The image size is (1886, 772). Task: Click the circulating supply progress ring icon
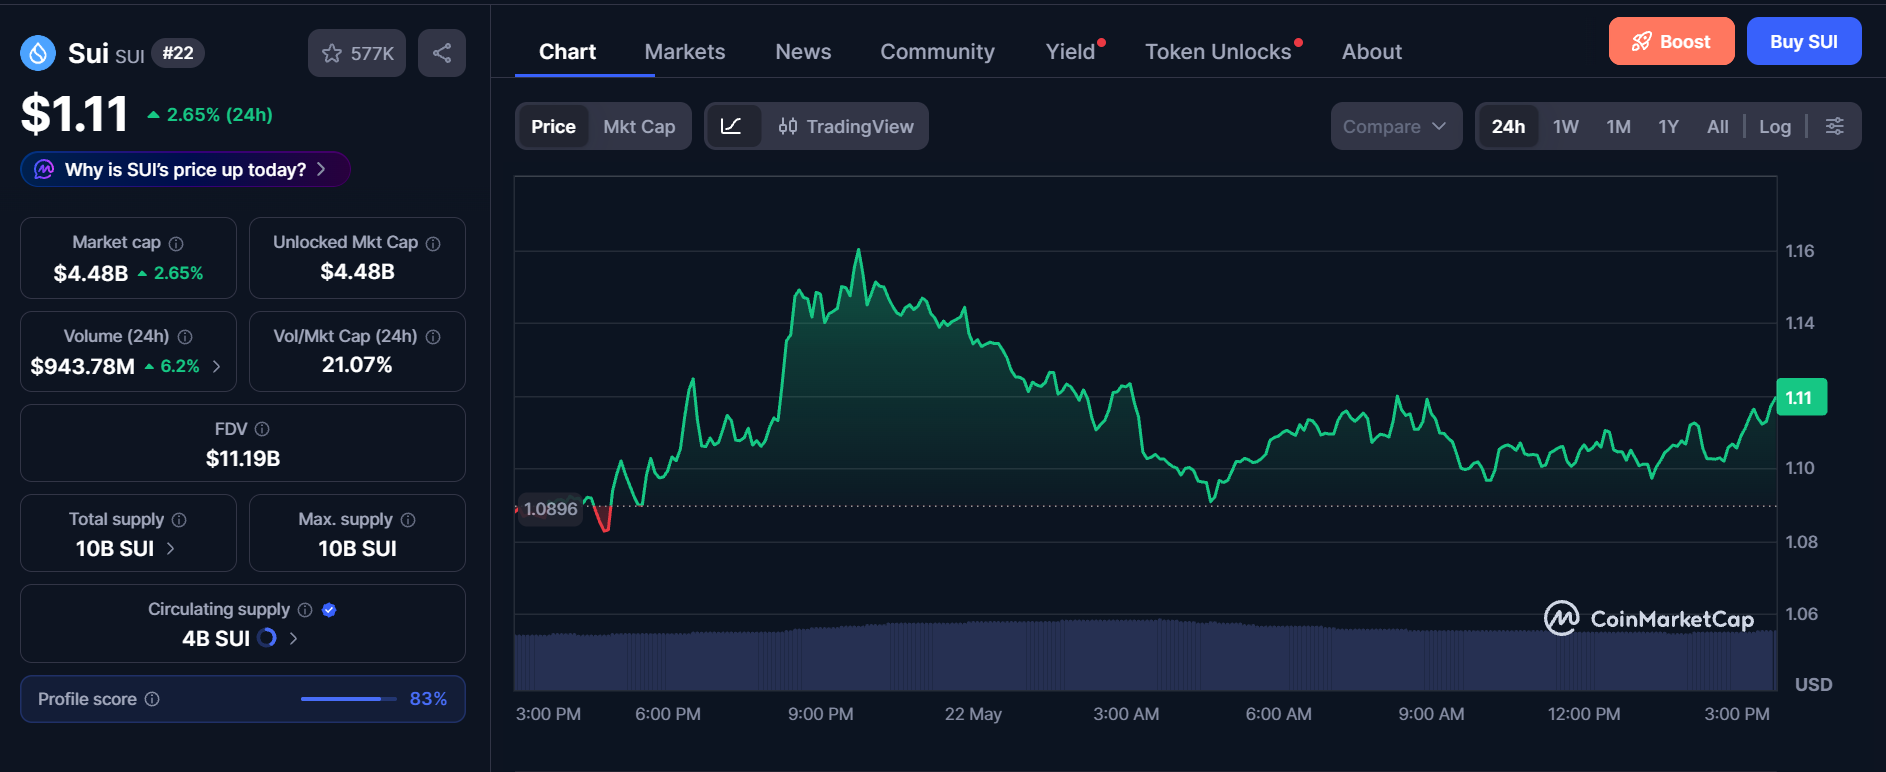[267, 638]
